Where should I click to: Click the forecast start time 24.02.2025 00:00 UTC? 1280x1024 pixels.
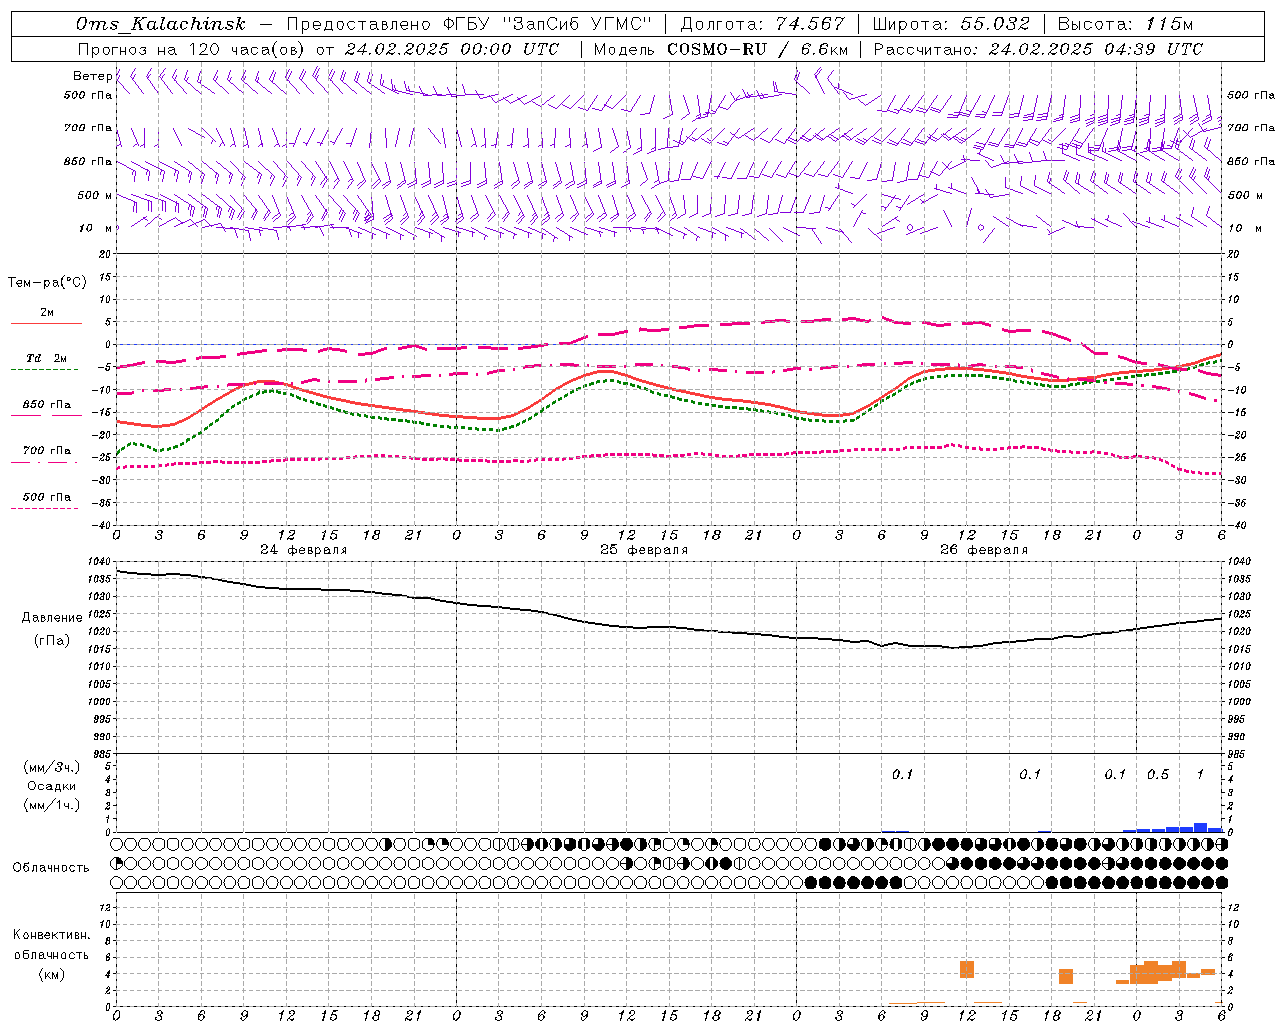point(451,49)
